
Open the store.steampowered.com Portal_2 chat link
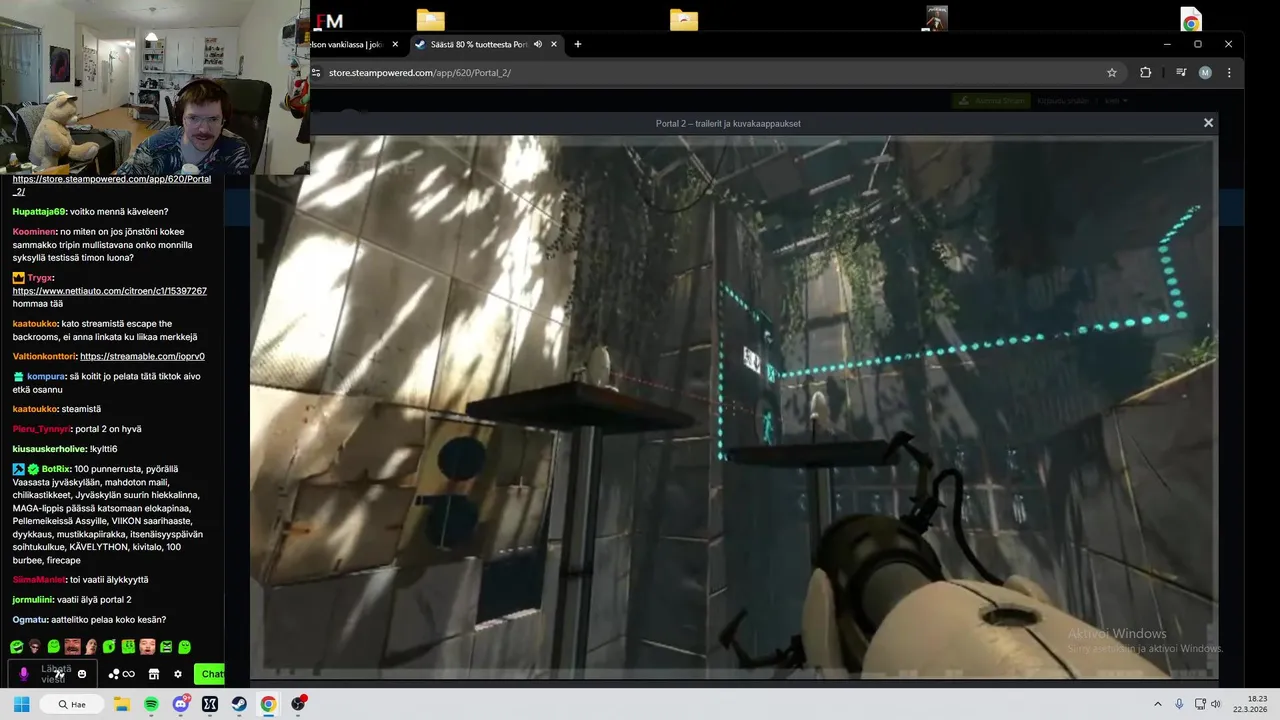pos(111,185)
